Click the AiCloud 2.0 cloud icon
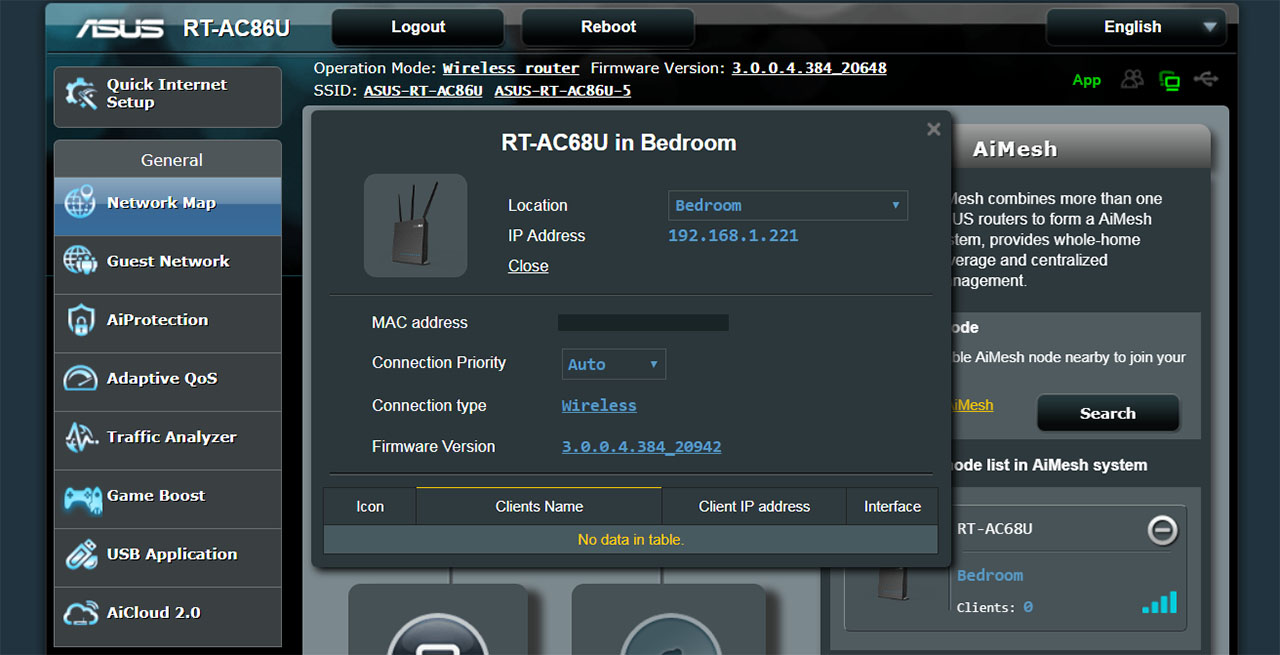1280x655 pixels. pyautogui.click(x=80, y=613)
